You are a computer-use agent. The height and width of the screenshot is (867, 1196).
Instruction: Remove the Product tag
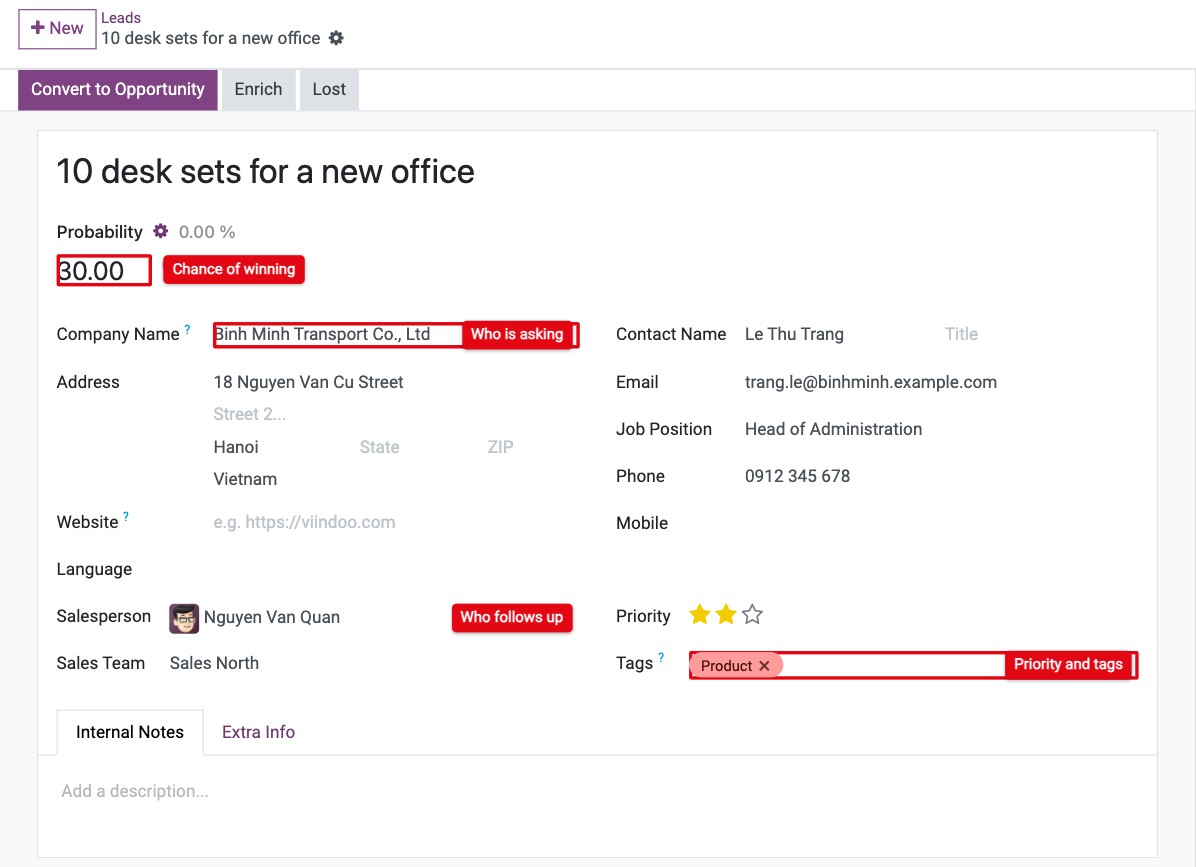click(764, 666)
